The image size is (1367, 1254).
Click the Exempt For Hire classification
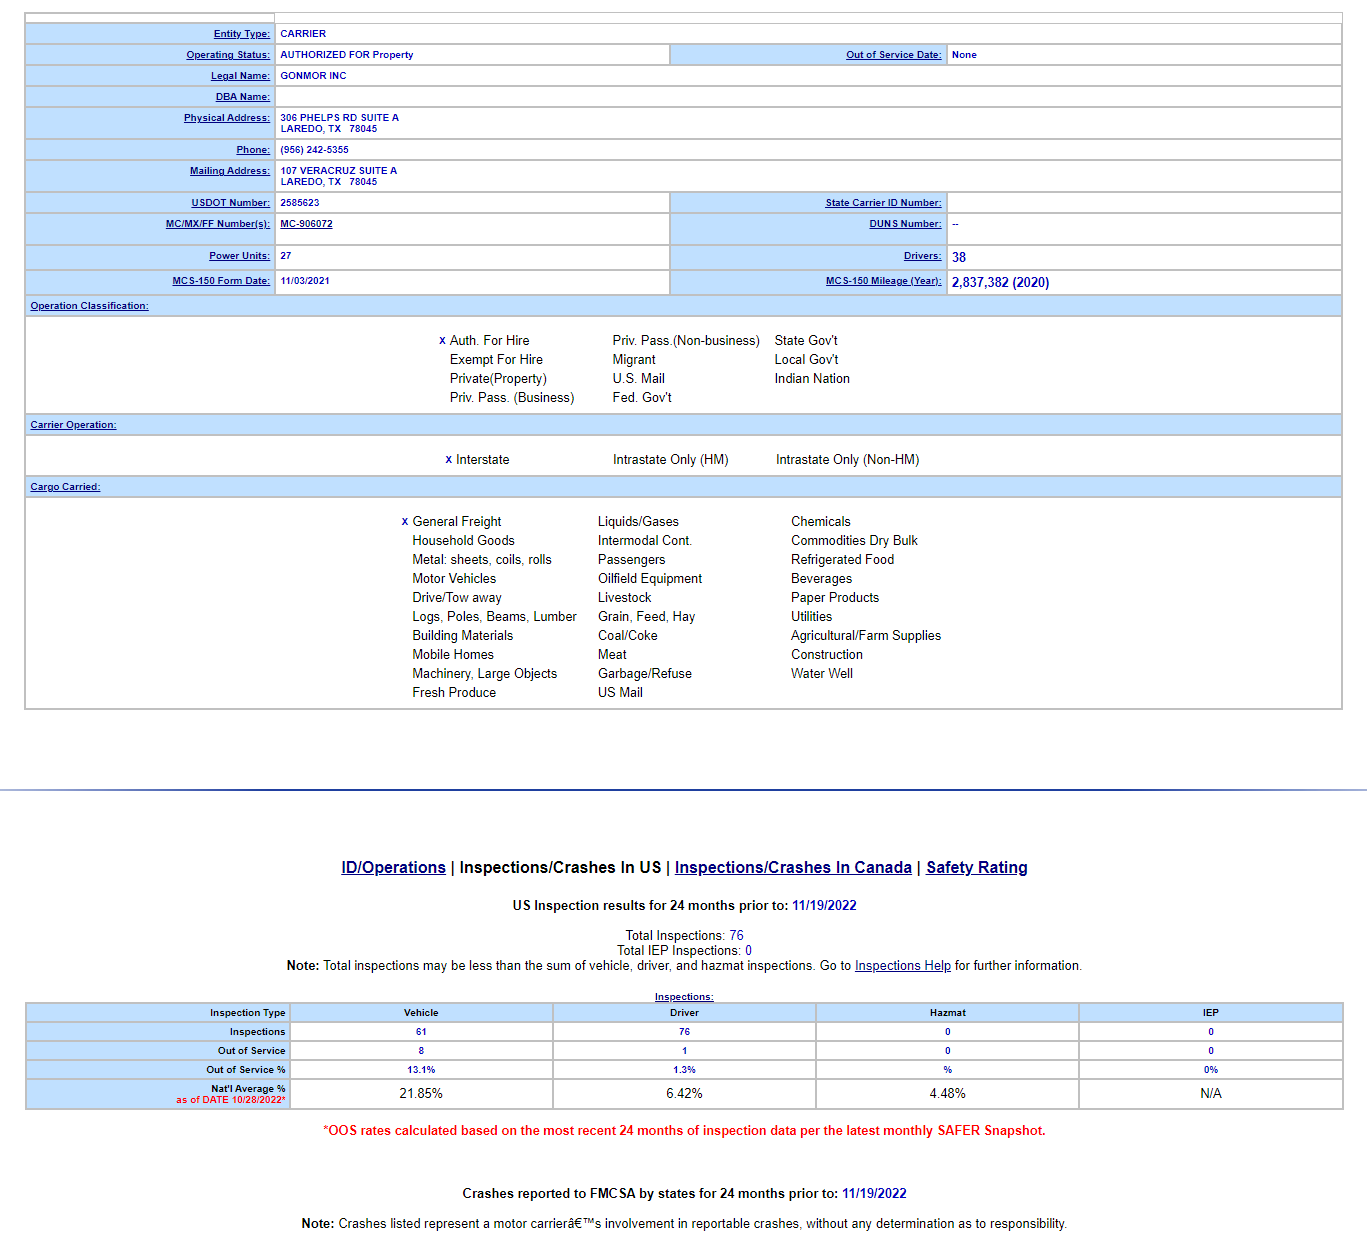coord(496,360)
